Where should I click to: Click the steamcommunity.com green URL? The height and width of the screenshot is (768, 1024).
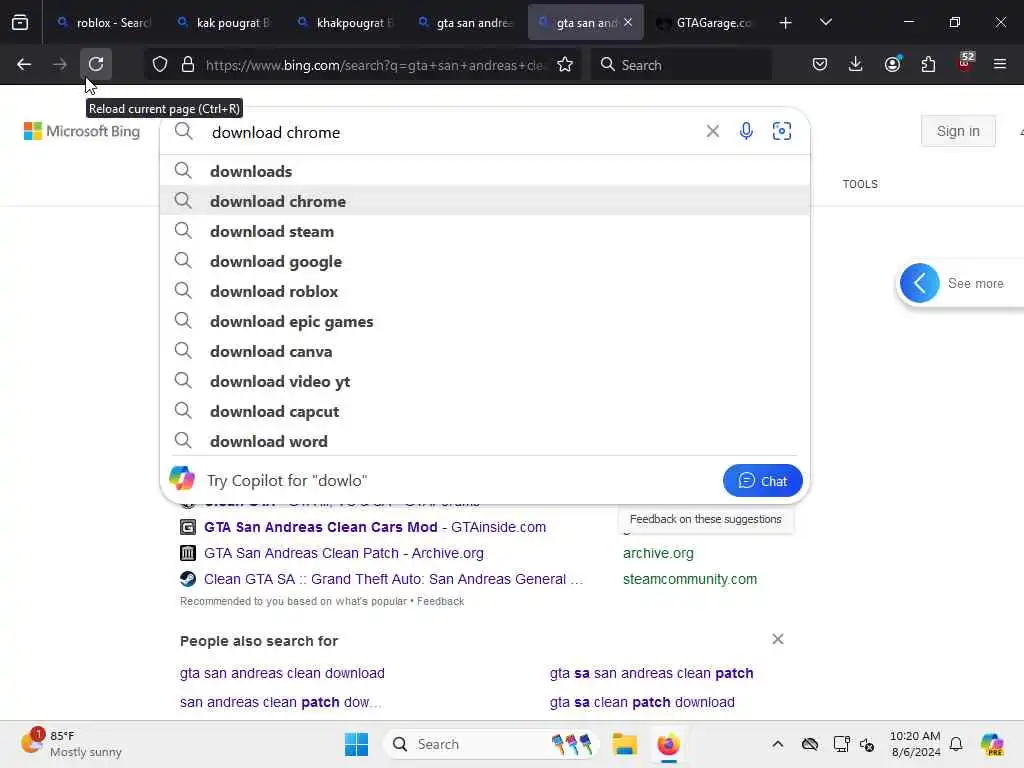tap(690, 579)
